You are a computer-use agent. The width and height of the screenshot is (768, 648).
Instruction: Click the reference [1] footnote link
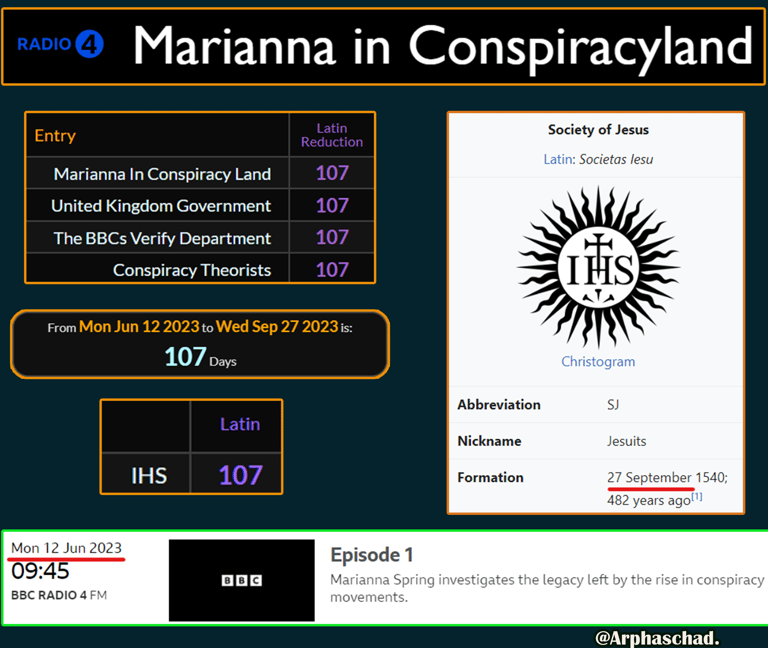696,497
